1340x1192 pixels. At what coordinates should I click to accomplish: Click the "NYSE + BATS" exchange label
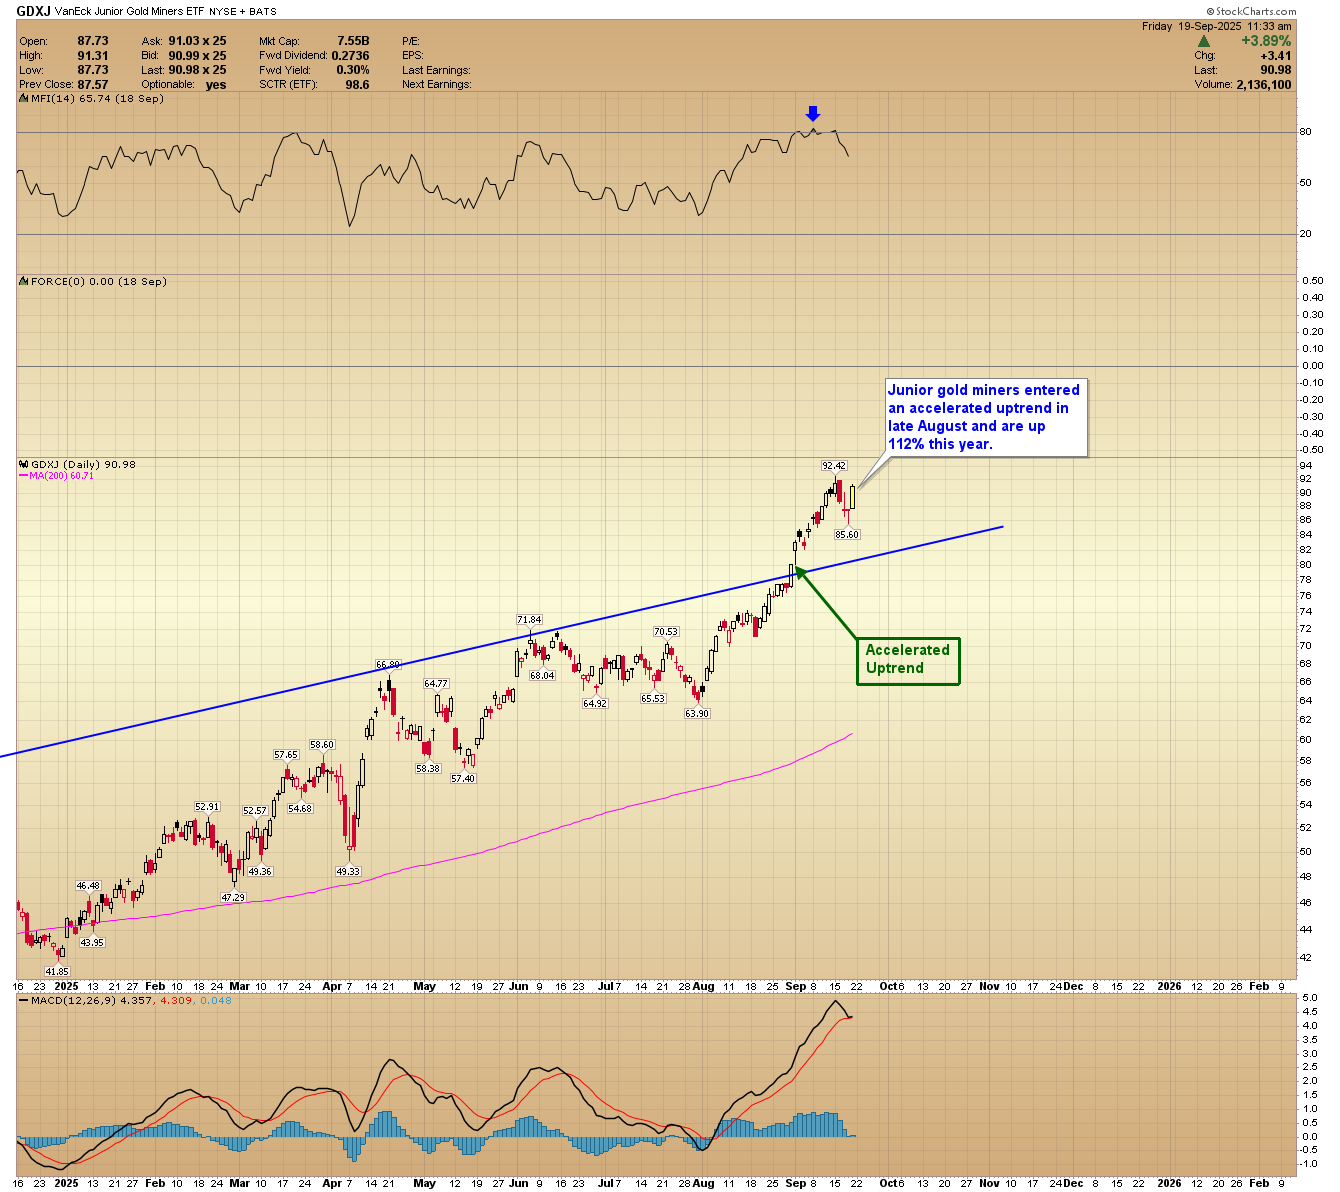[x=243, y=11]
